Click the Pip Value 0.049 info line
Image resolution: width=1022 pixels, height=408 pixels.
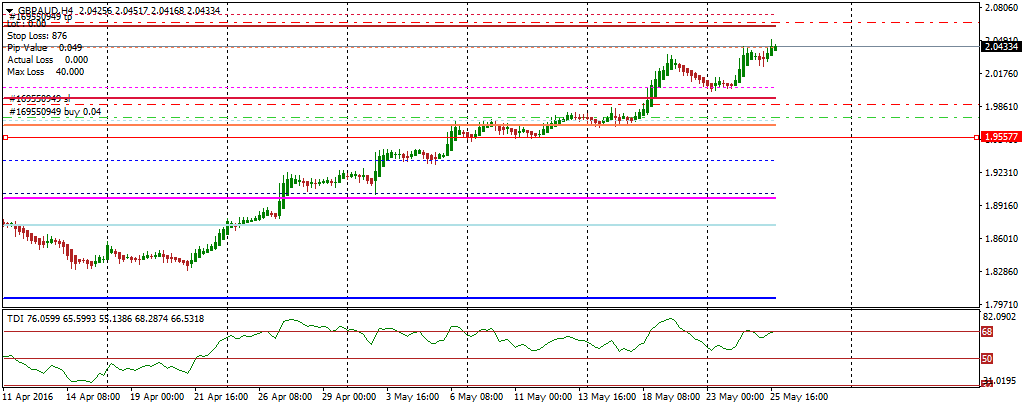click(x=44, y=48)
